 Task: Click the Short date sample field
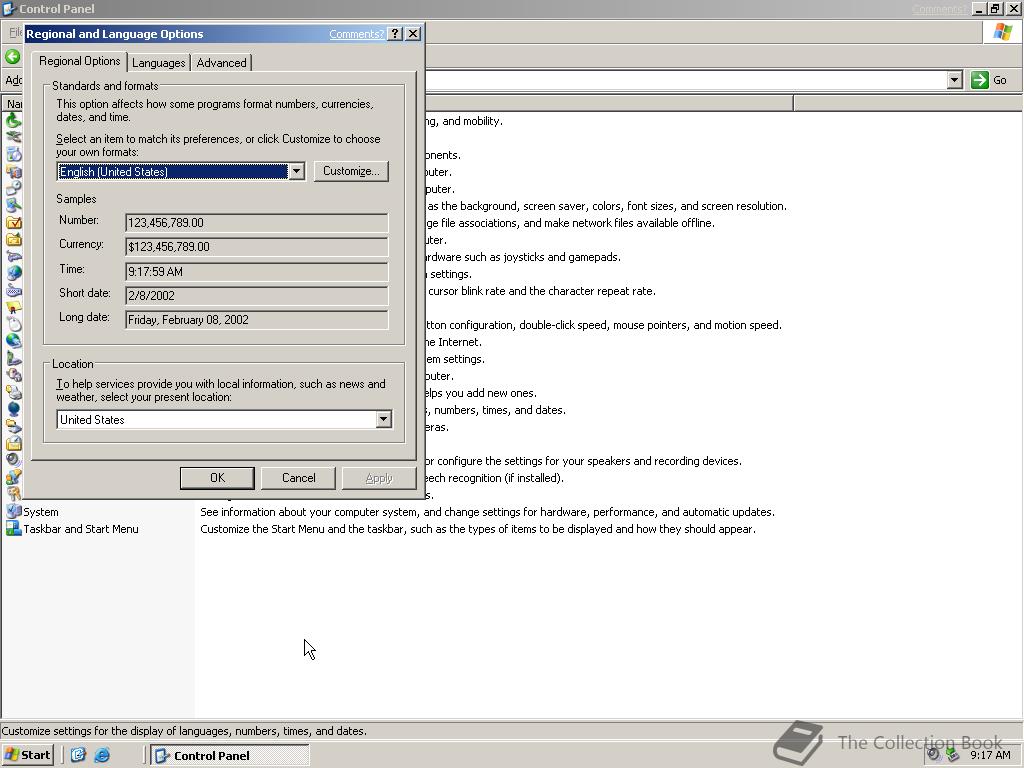(x=257, y=296)
